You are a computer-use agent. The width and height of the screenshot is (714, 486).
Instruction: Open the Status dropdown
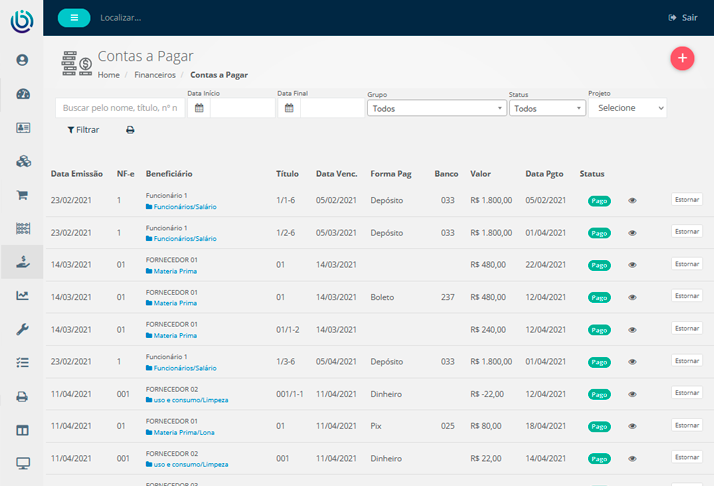click(546, 108)
